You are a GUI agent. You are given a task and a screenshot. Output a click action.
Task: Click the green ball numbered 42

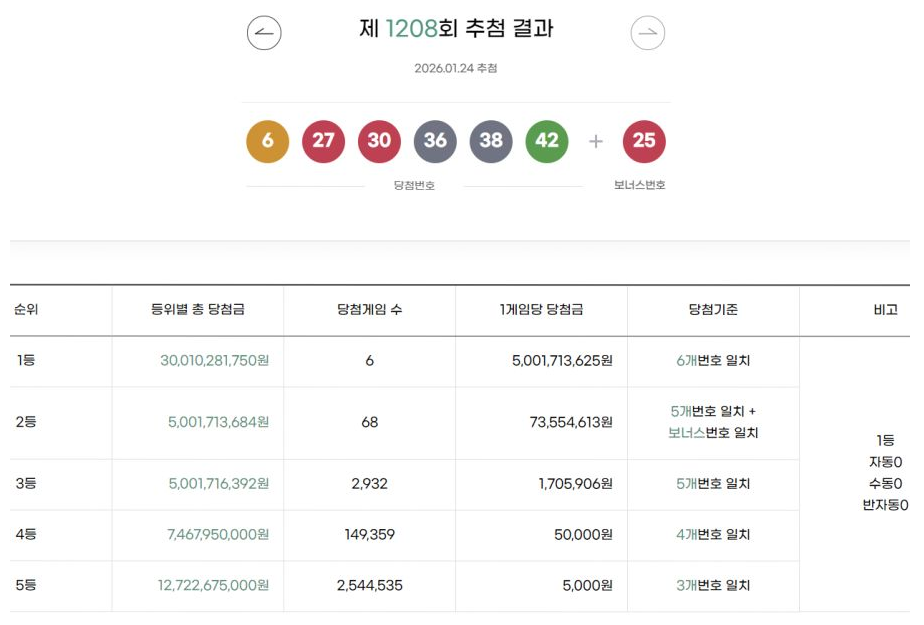coord(547,141)
